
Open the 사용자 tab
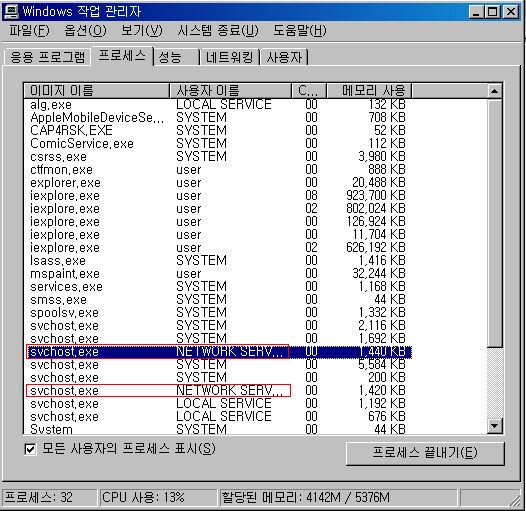click(284, 57)
